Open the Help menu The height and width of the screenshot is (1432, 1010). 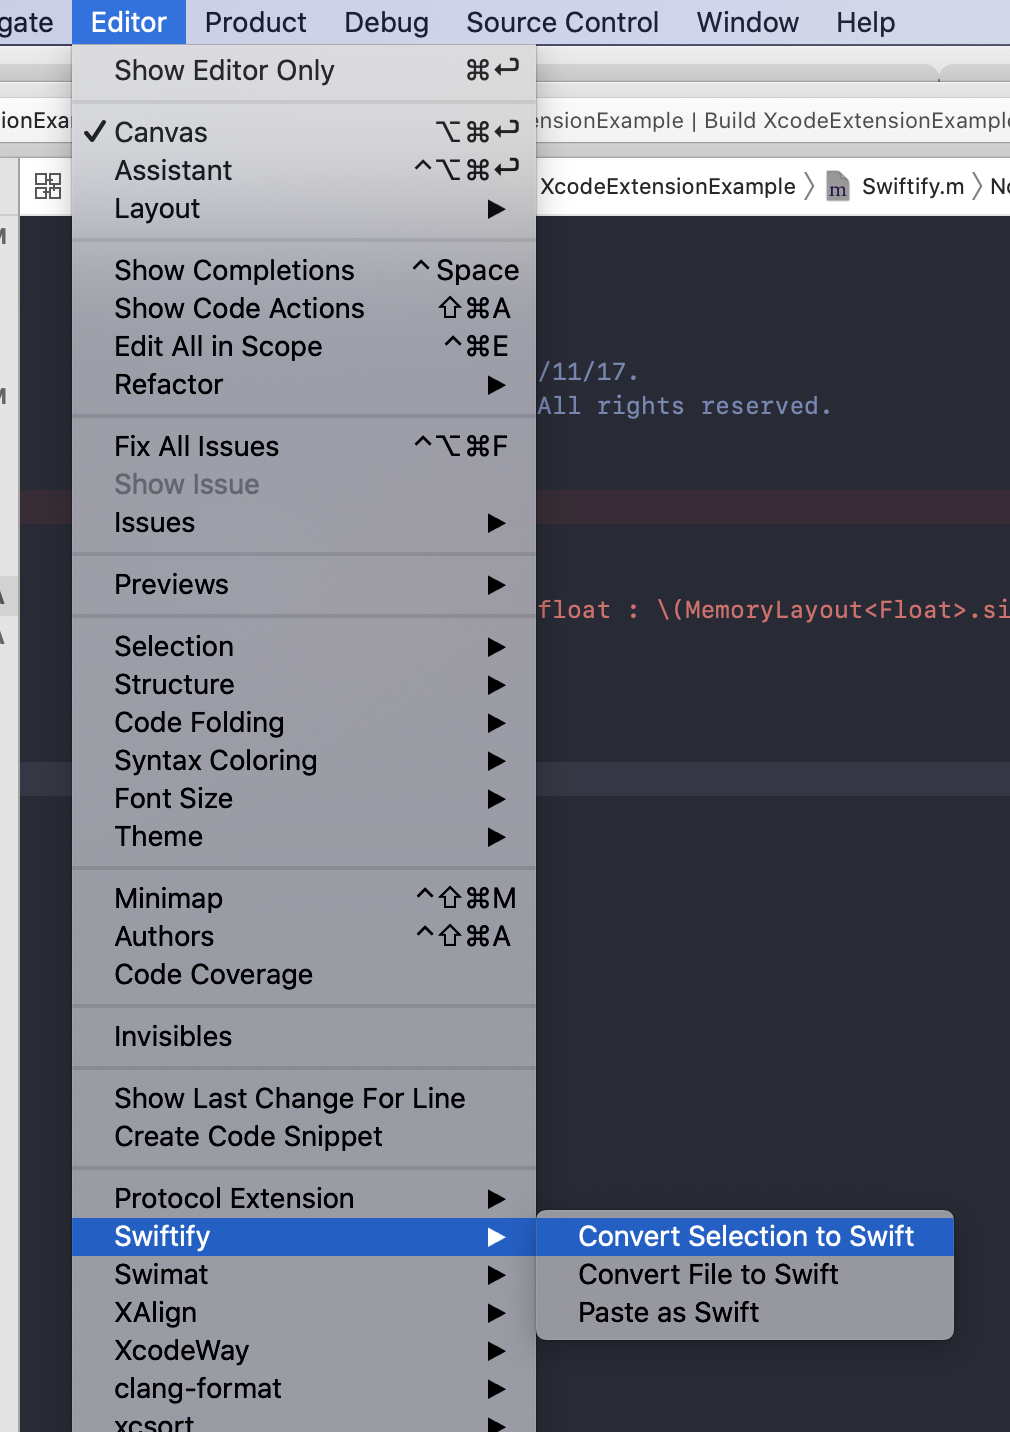click(x=865, y=22)
